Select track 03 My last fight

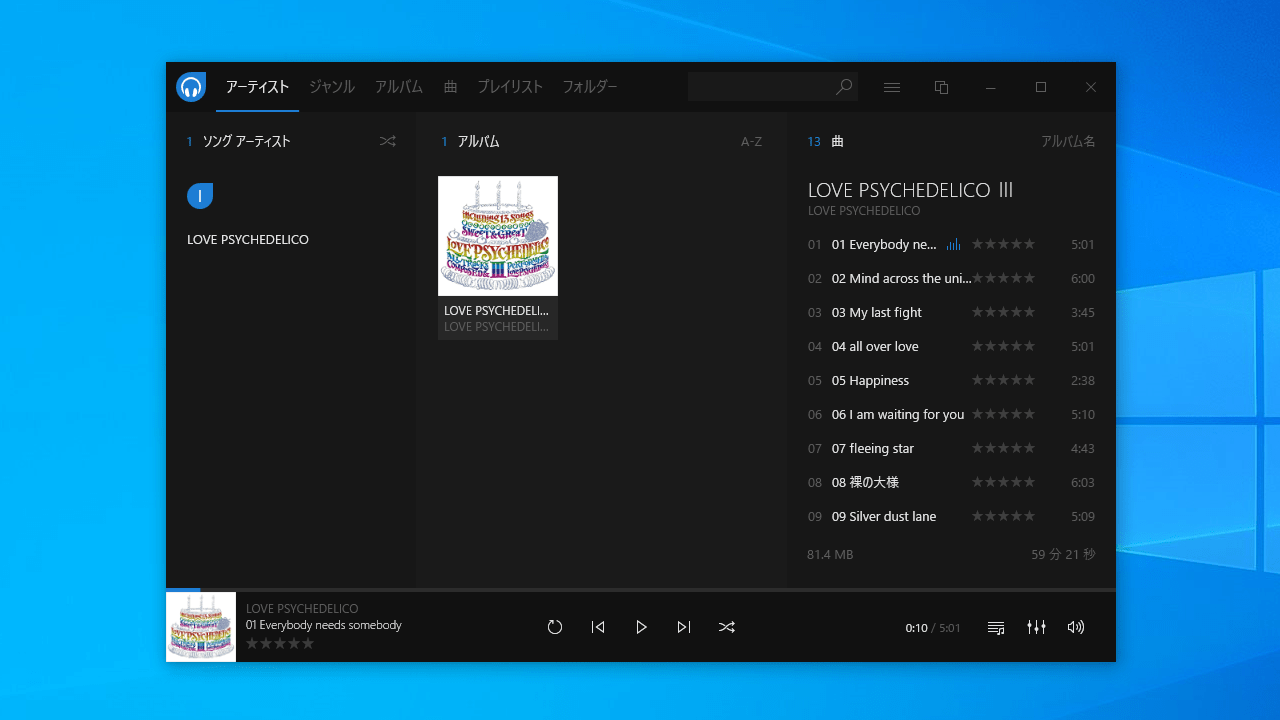tap(951, 312)
